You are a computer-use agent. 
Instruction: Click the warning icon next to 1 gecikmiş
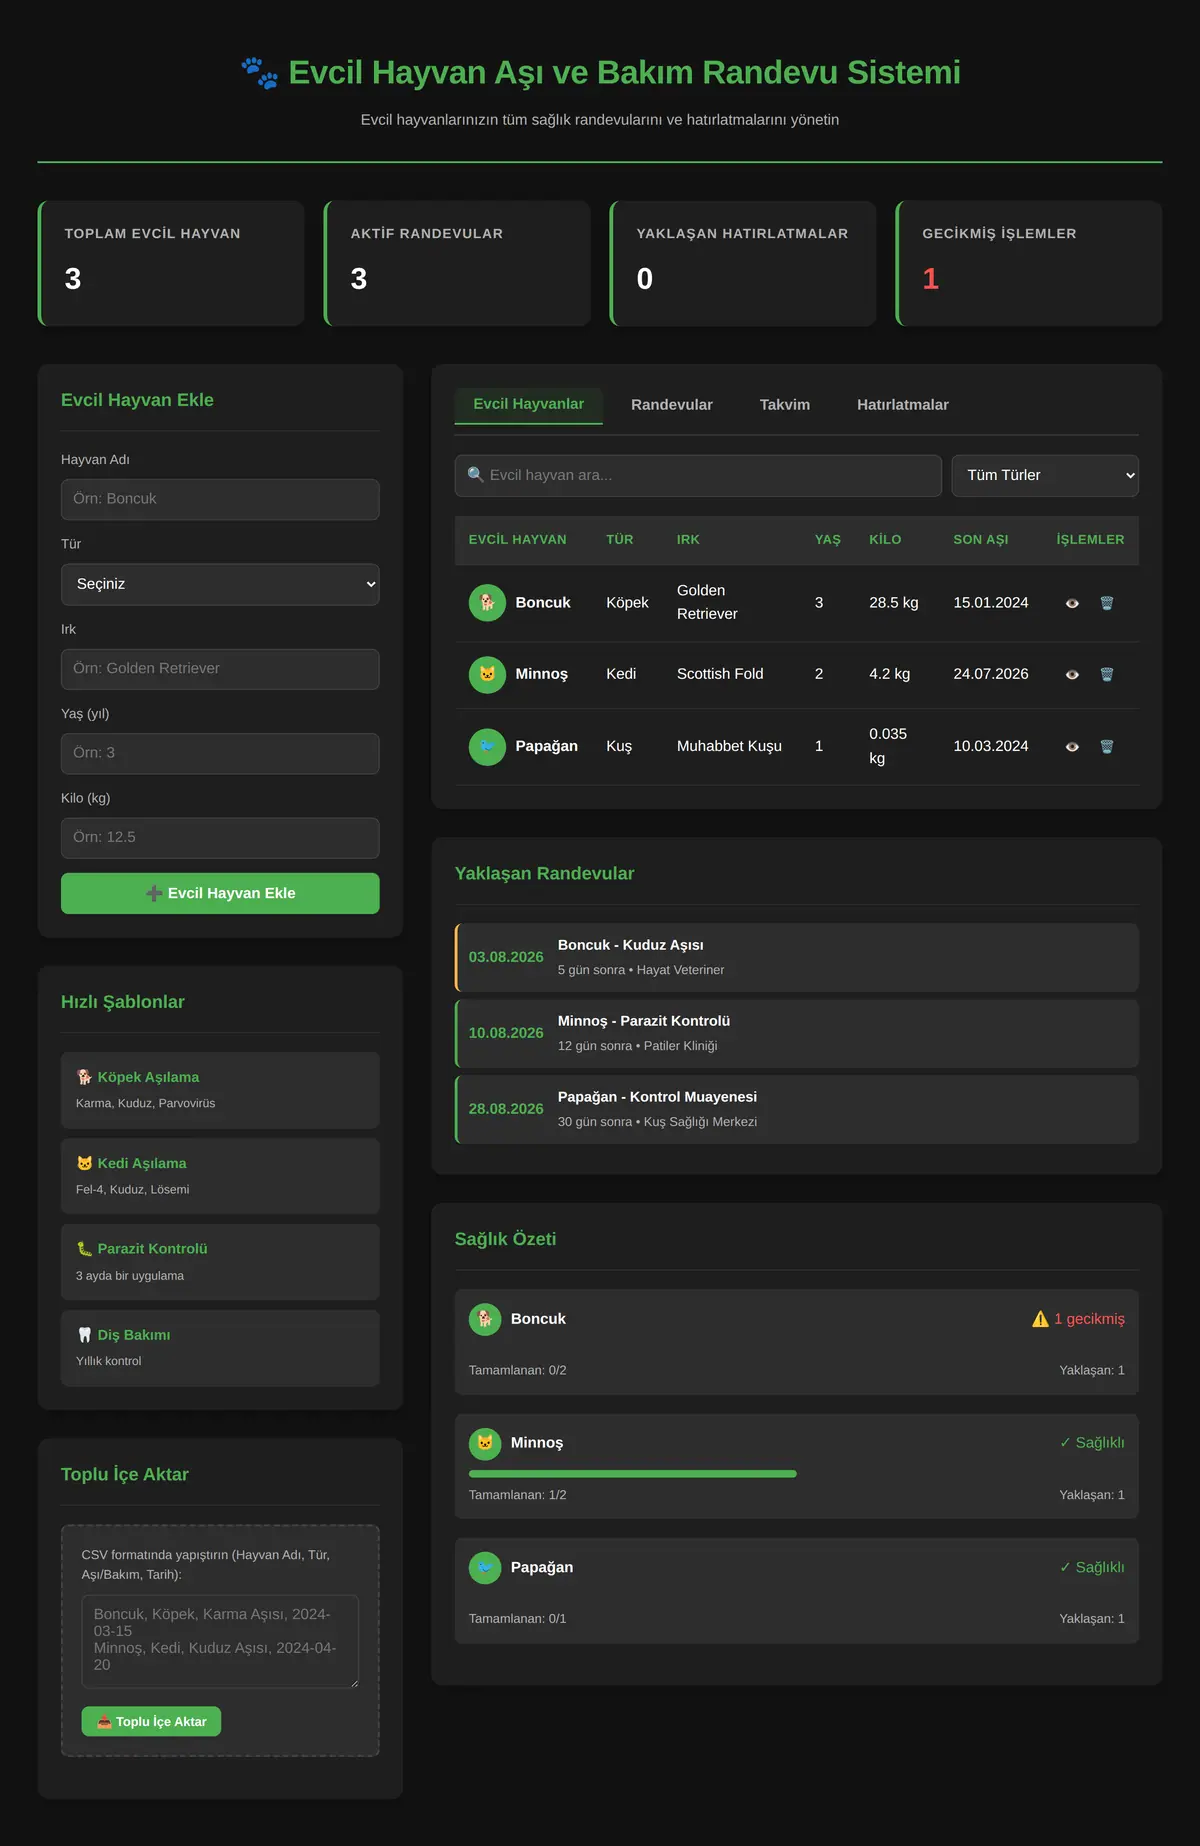pyautogui.click(x=1040, y=1319)
